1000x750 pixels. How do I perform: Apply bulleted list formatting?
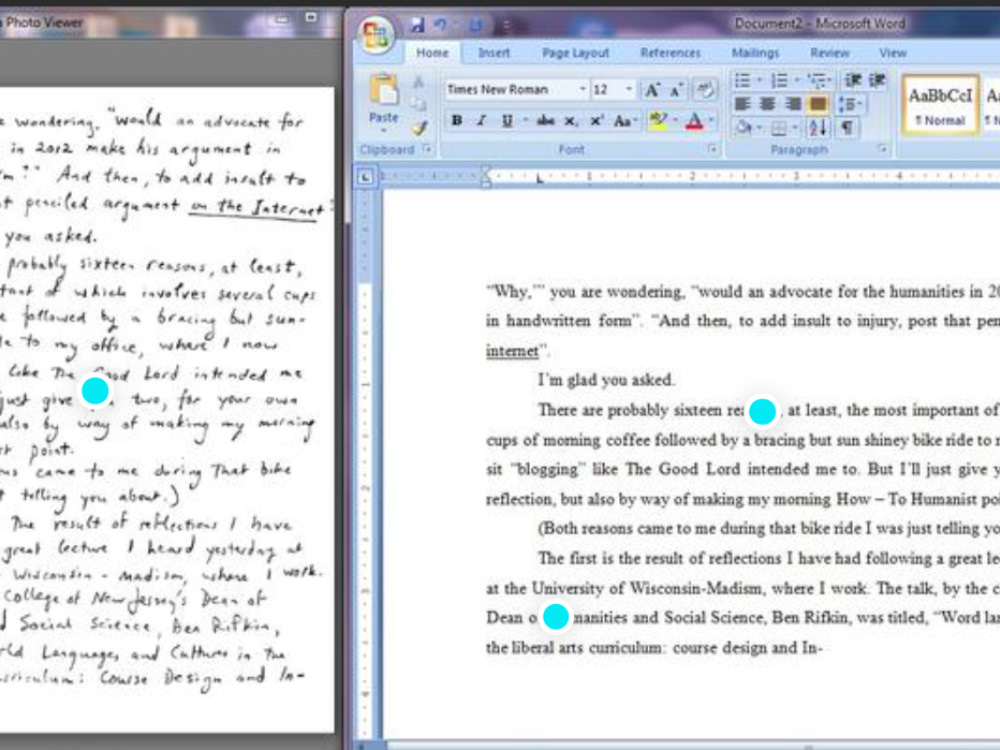coord(742,80)
